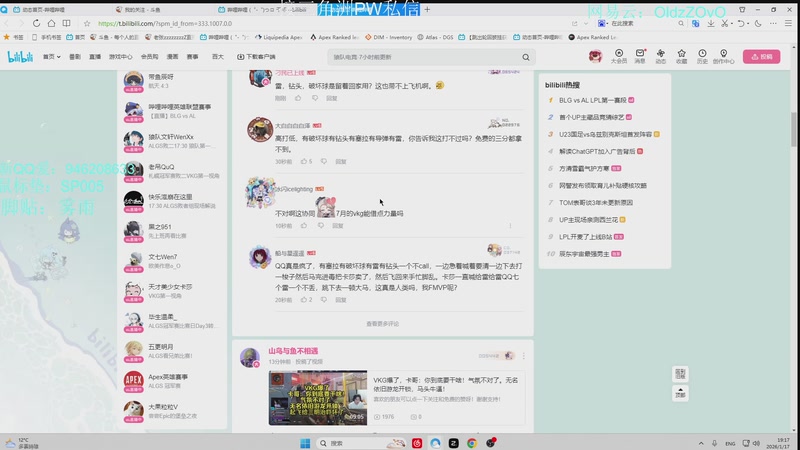Open a new browser tab with plus

427,9
